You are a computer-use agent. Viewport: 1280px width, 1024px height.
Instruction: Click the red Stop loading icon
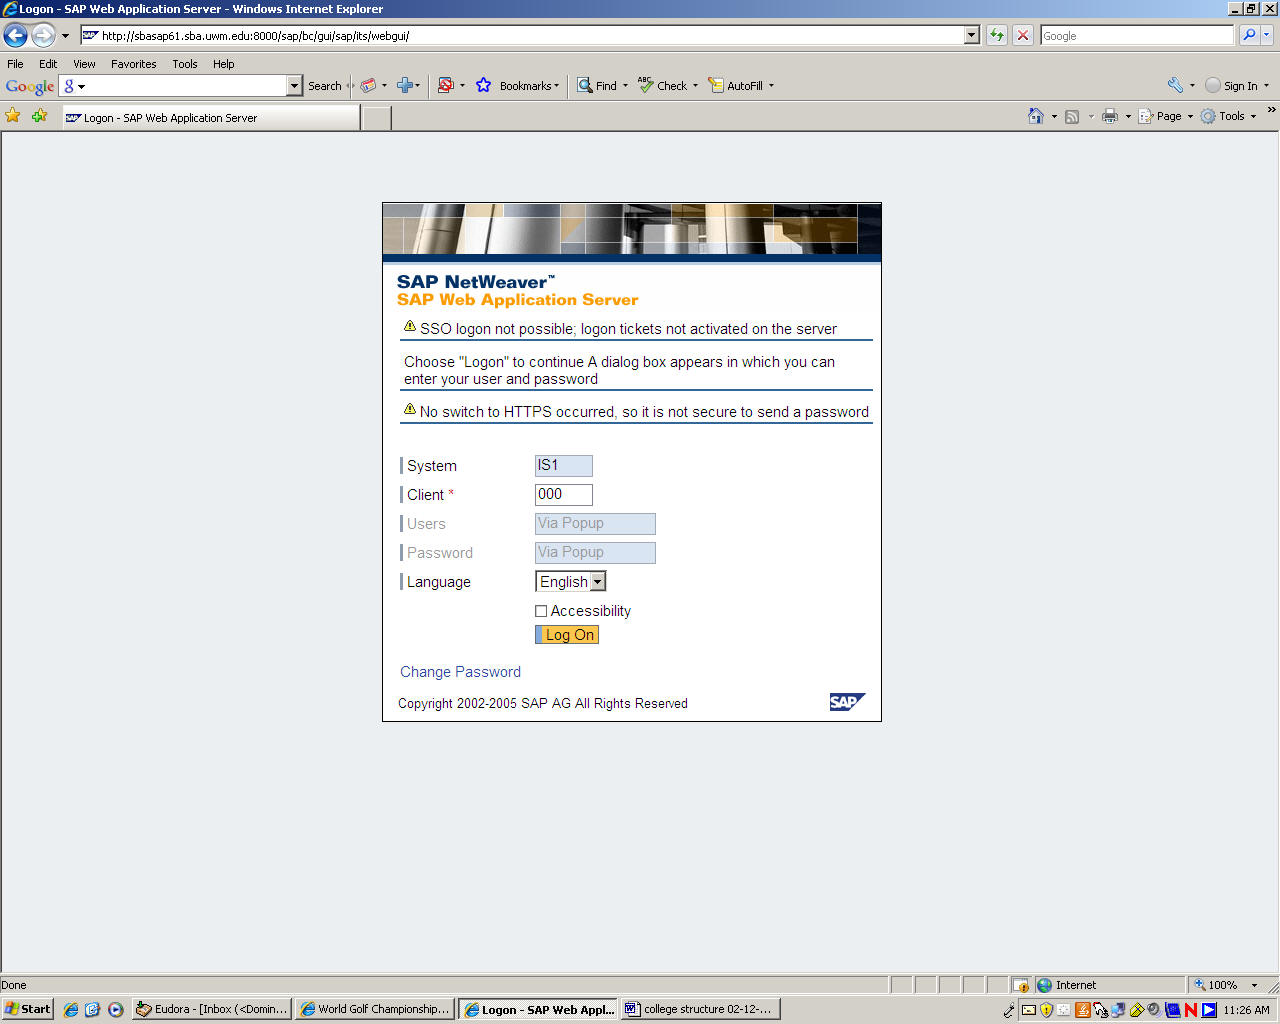coord(1023,35)
